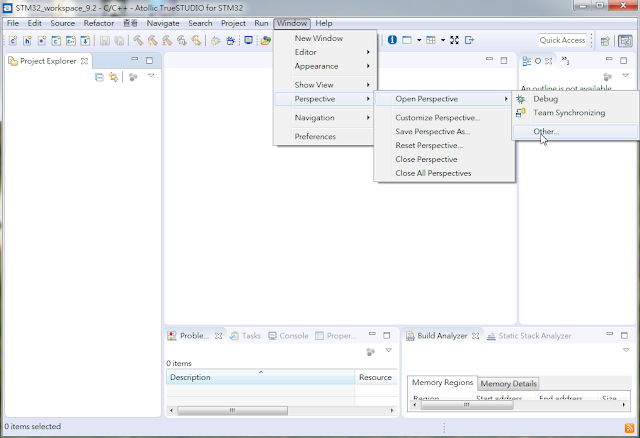Click the new C source file icon
The width and height of the screenshot is (640, 438).
tap(13, 40)
